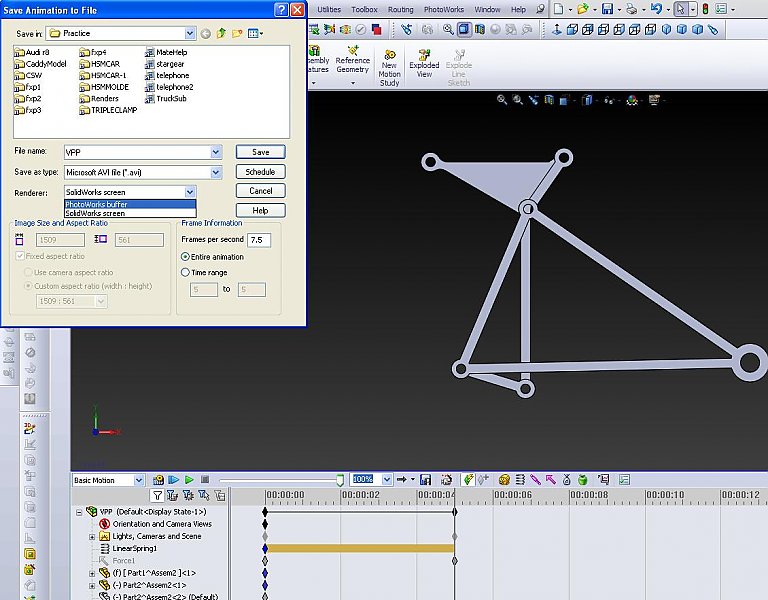Viewport: 768px width, 600px height.
Task: Click the Save Animation icon in timeline toolbar
Action: [426, 480]
